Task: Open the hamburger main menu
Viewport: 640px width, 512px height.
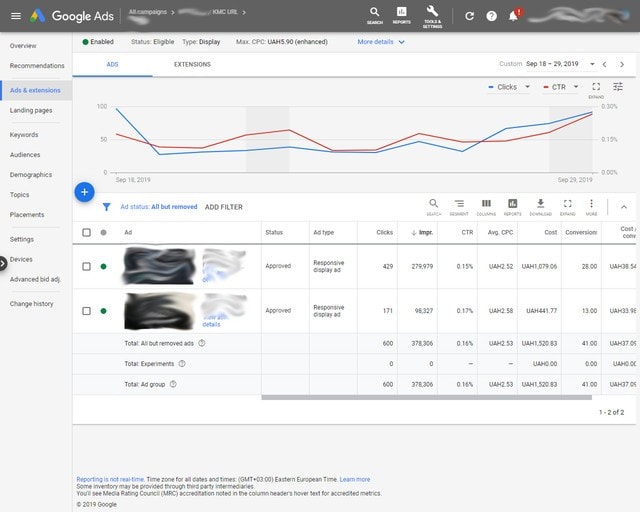Action: (x=14, y=16)
